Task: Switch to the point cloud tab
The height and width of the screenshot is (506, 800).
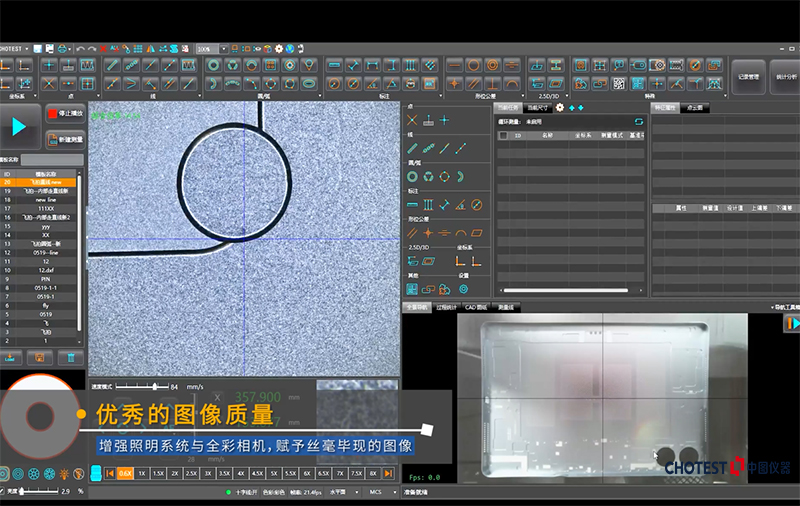Action: tap(694, 108)
